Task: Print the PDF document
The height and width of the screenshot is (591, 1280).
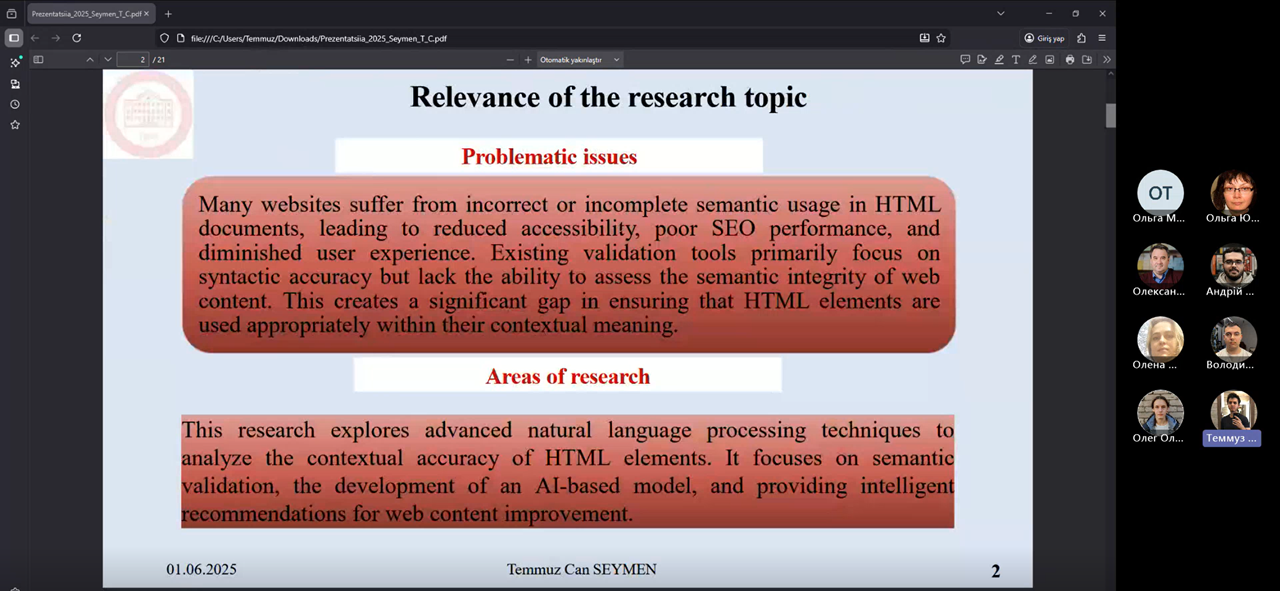Action: [x=1070, y=60]
